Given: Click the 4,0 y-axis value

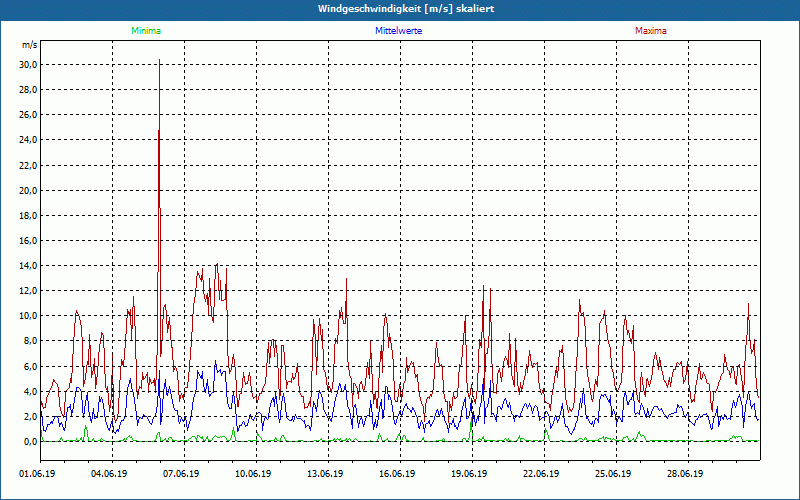Looking at the screenshot, I should [31, 392].
